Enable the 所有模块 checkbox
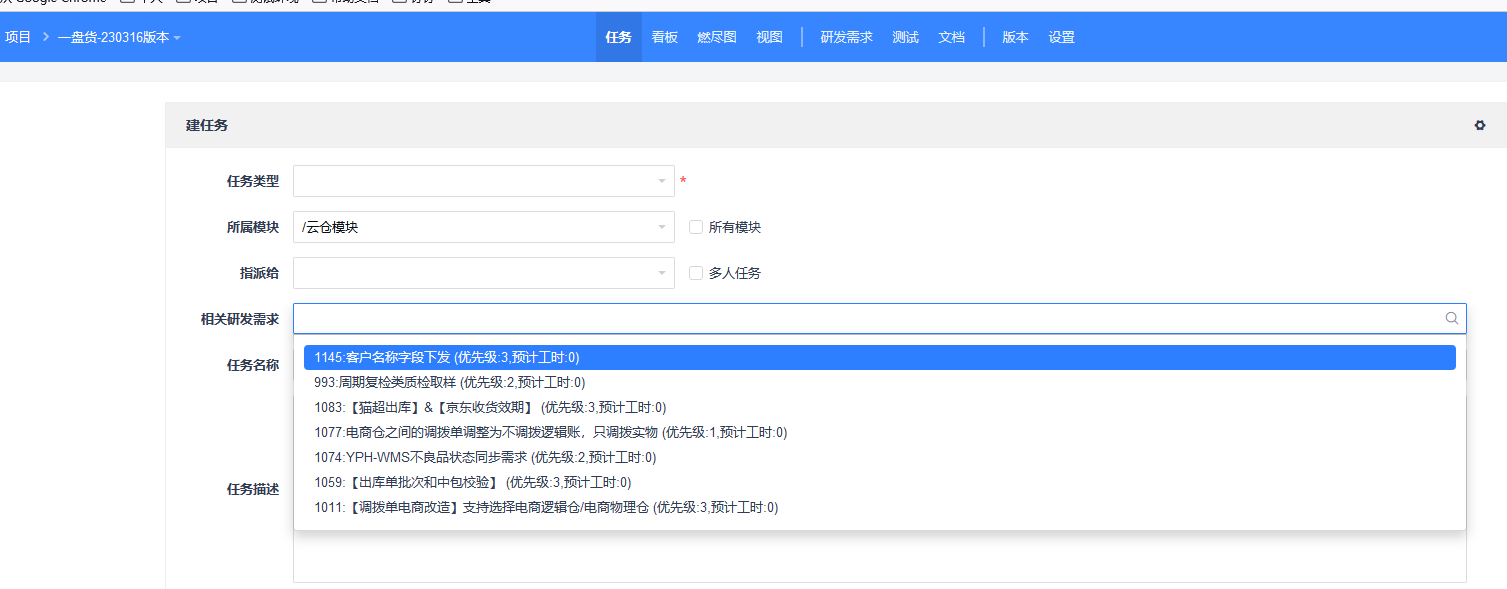This screenshot has width=1507, height=589. 696,227
